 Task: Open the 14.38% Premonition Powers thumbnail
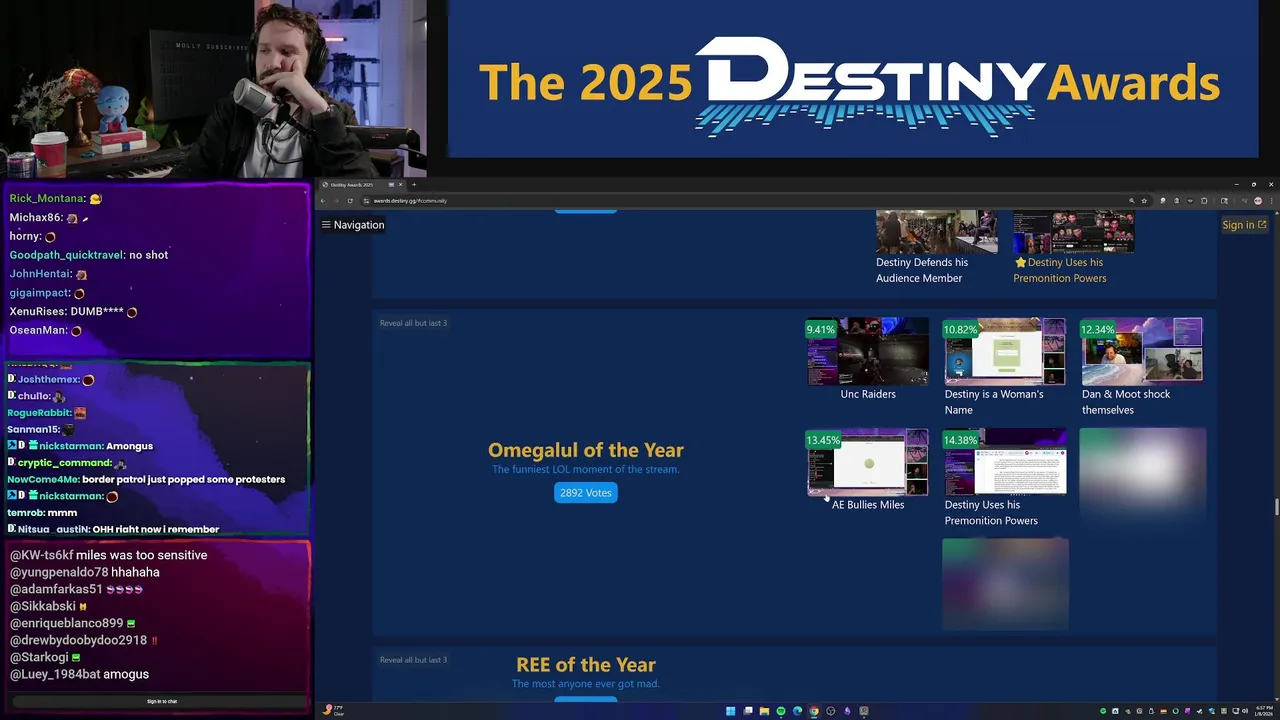coord(1004,462)
